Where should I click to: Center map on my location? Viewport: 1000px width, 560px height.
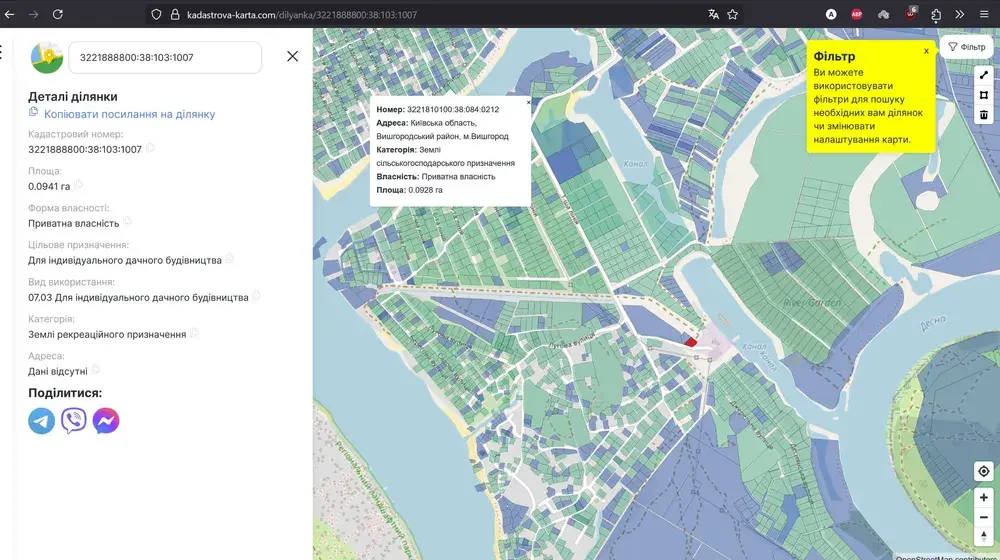tap(984, 471)
